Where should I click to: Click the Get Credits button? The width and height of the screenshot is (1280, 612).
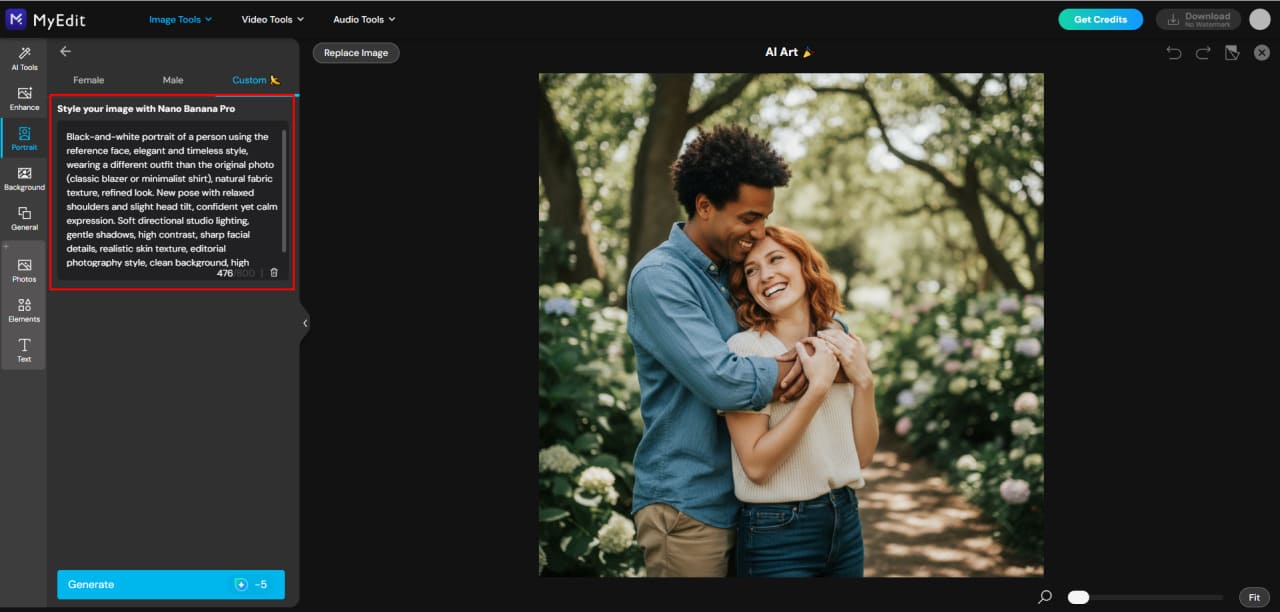(1100, 18)
